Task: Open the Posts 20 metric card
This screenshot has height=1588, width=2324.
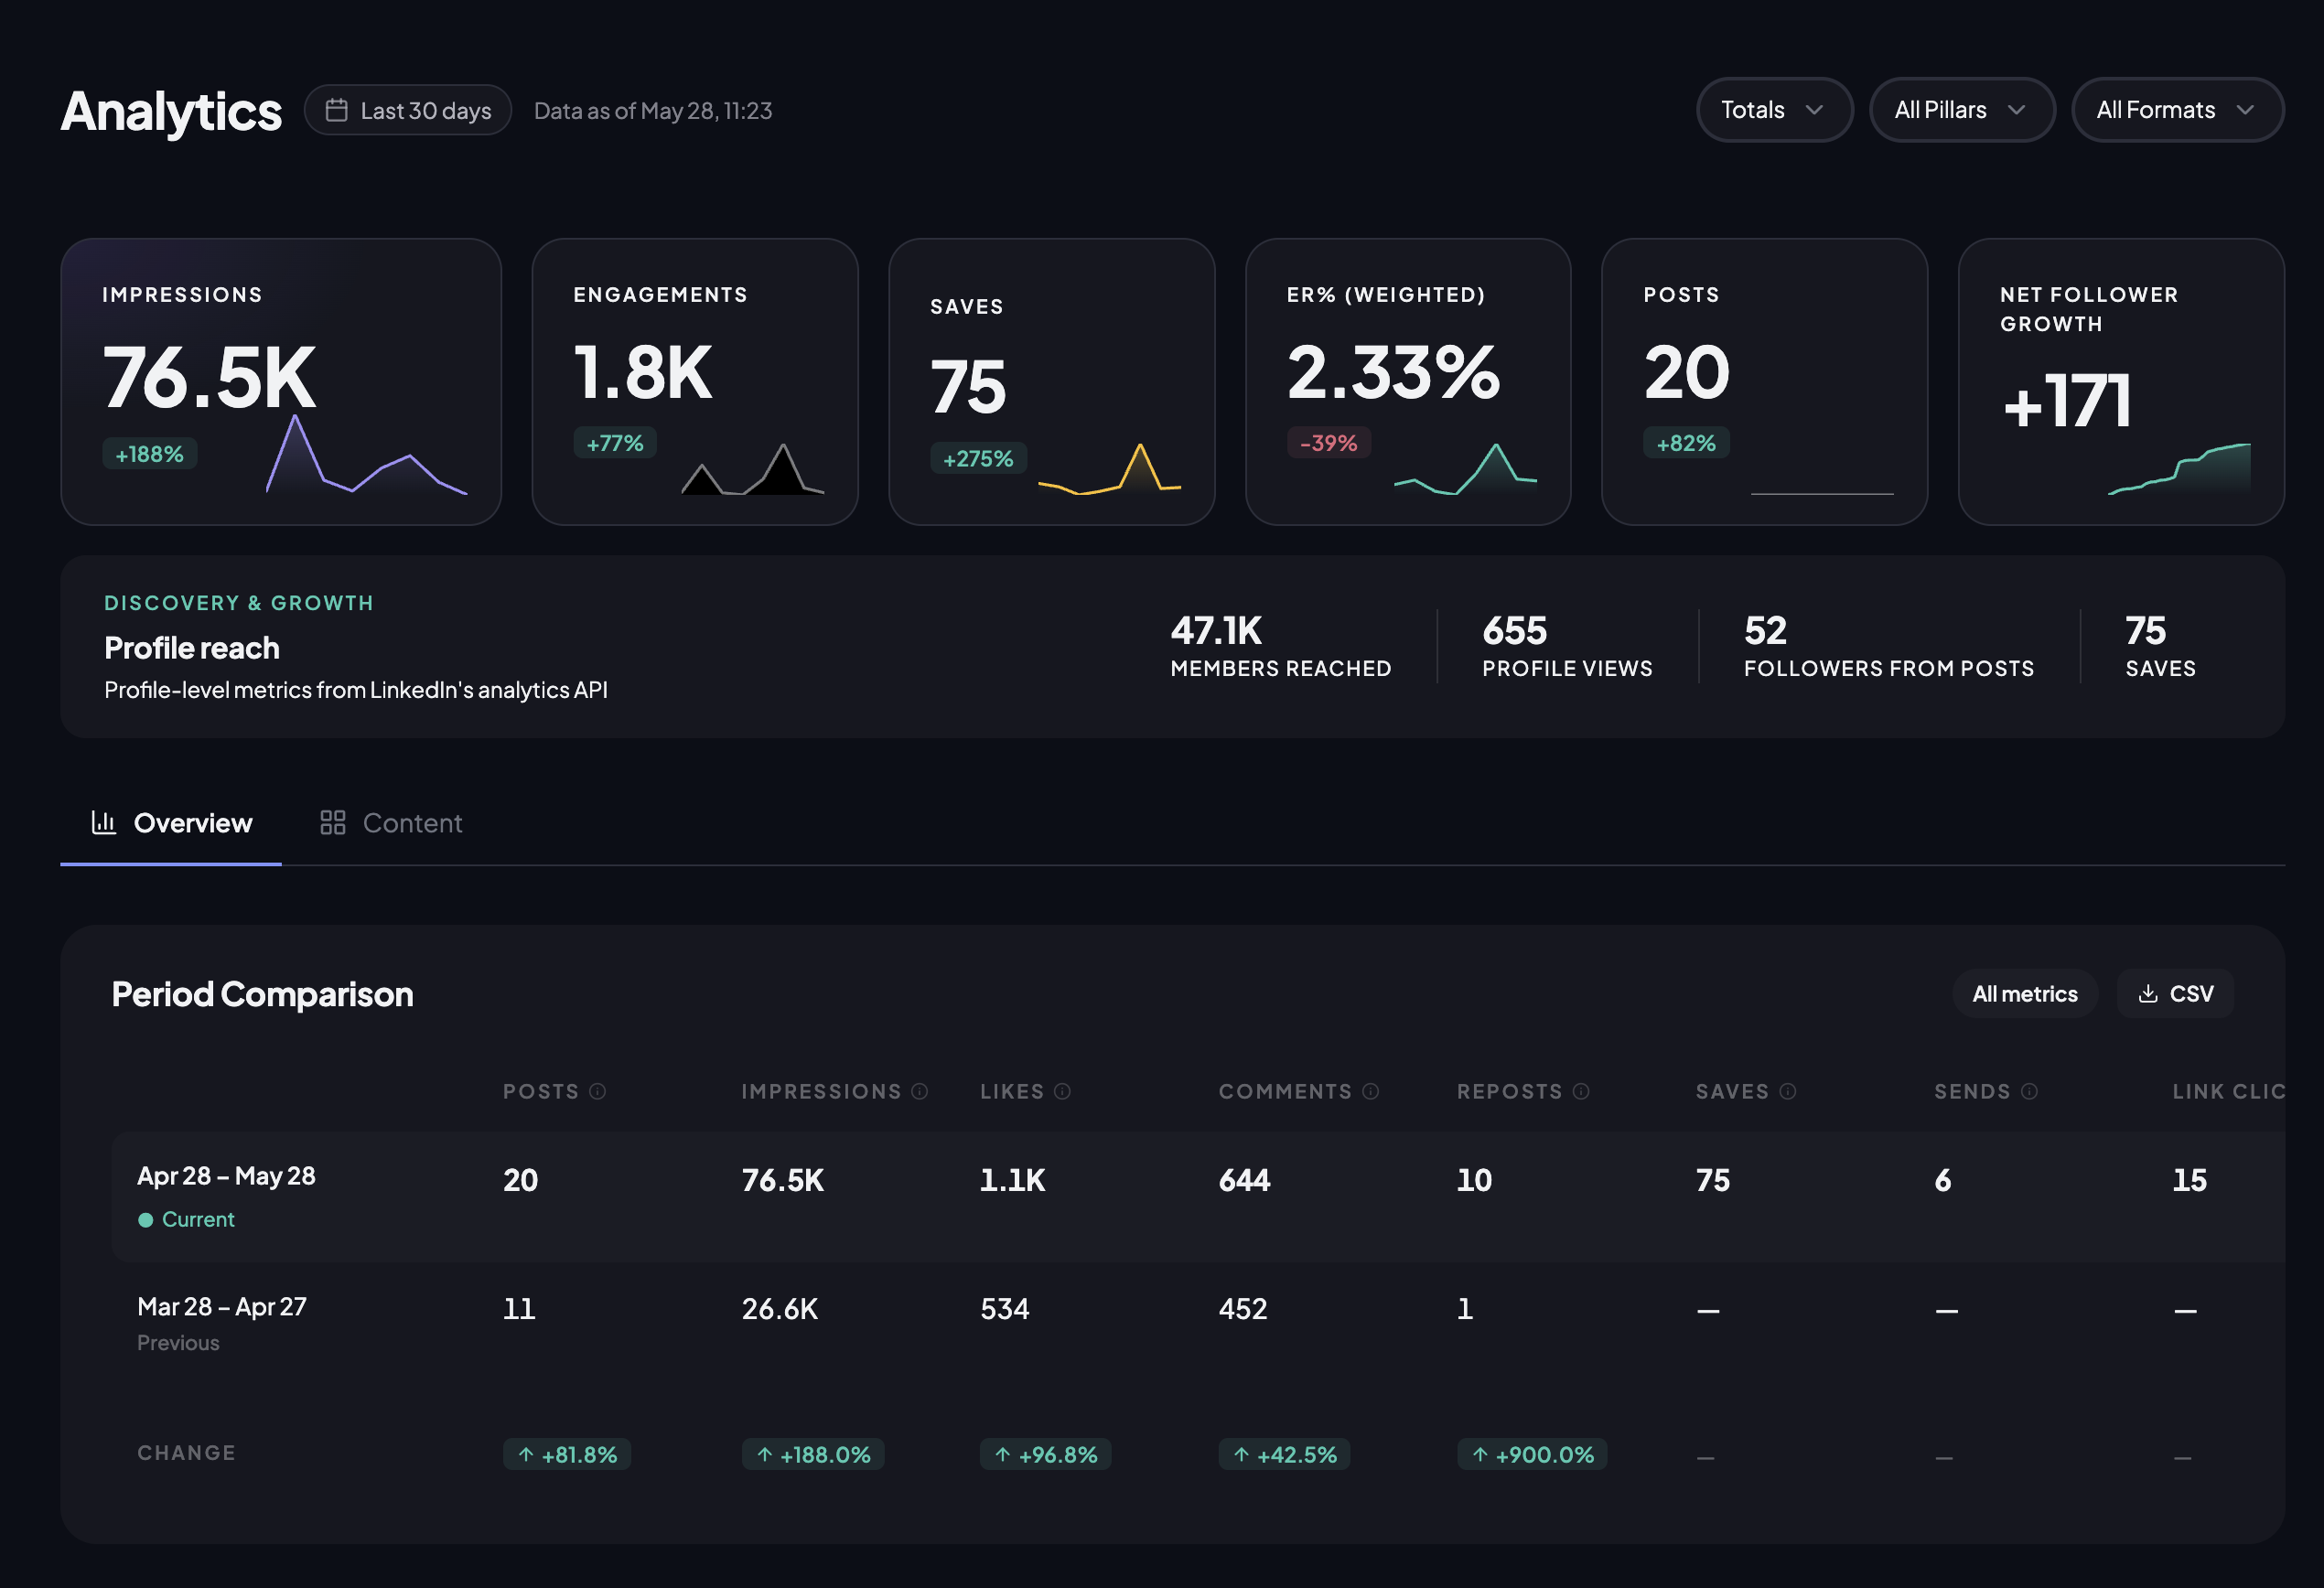Action: point(1764,381)
